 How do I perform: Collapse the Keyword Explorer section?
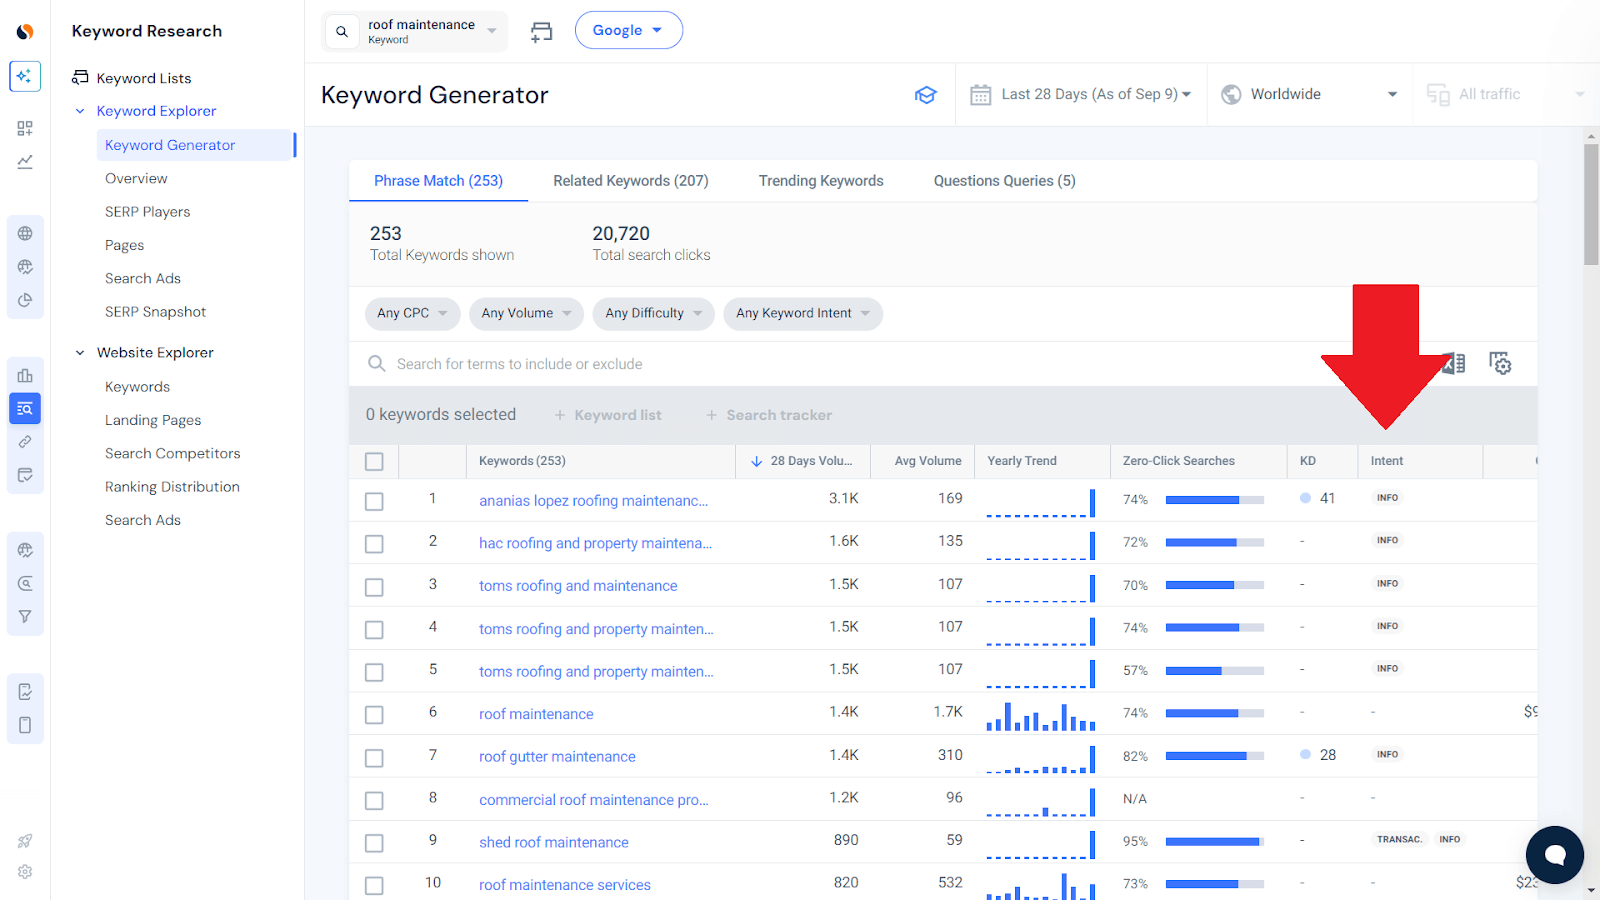click(x=80, y=110)
